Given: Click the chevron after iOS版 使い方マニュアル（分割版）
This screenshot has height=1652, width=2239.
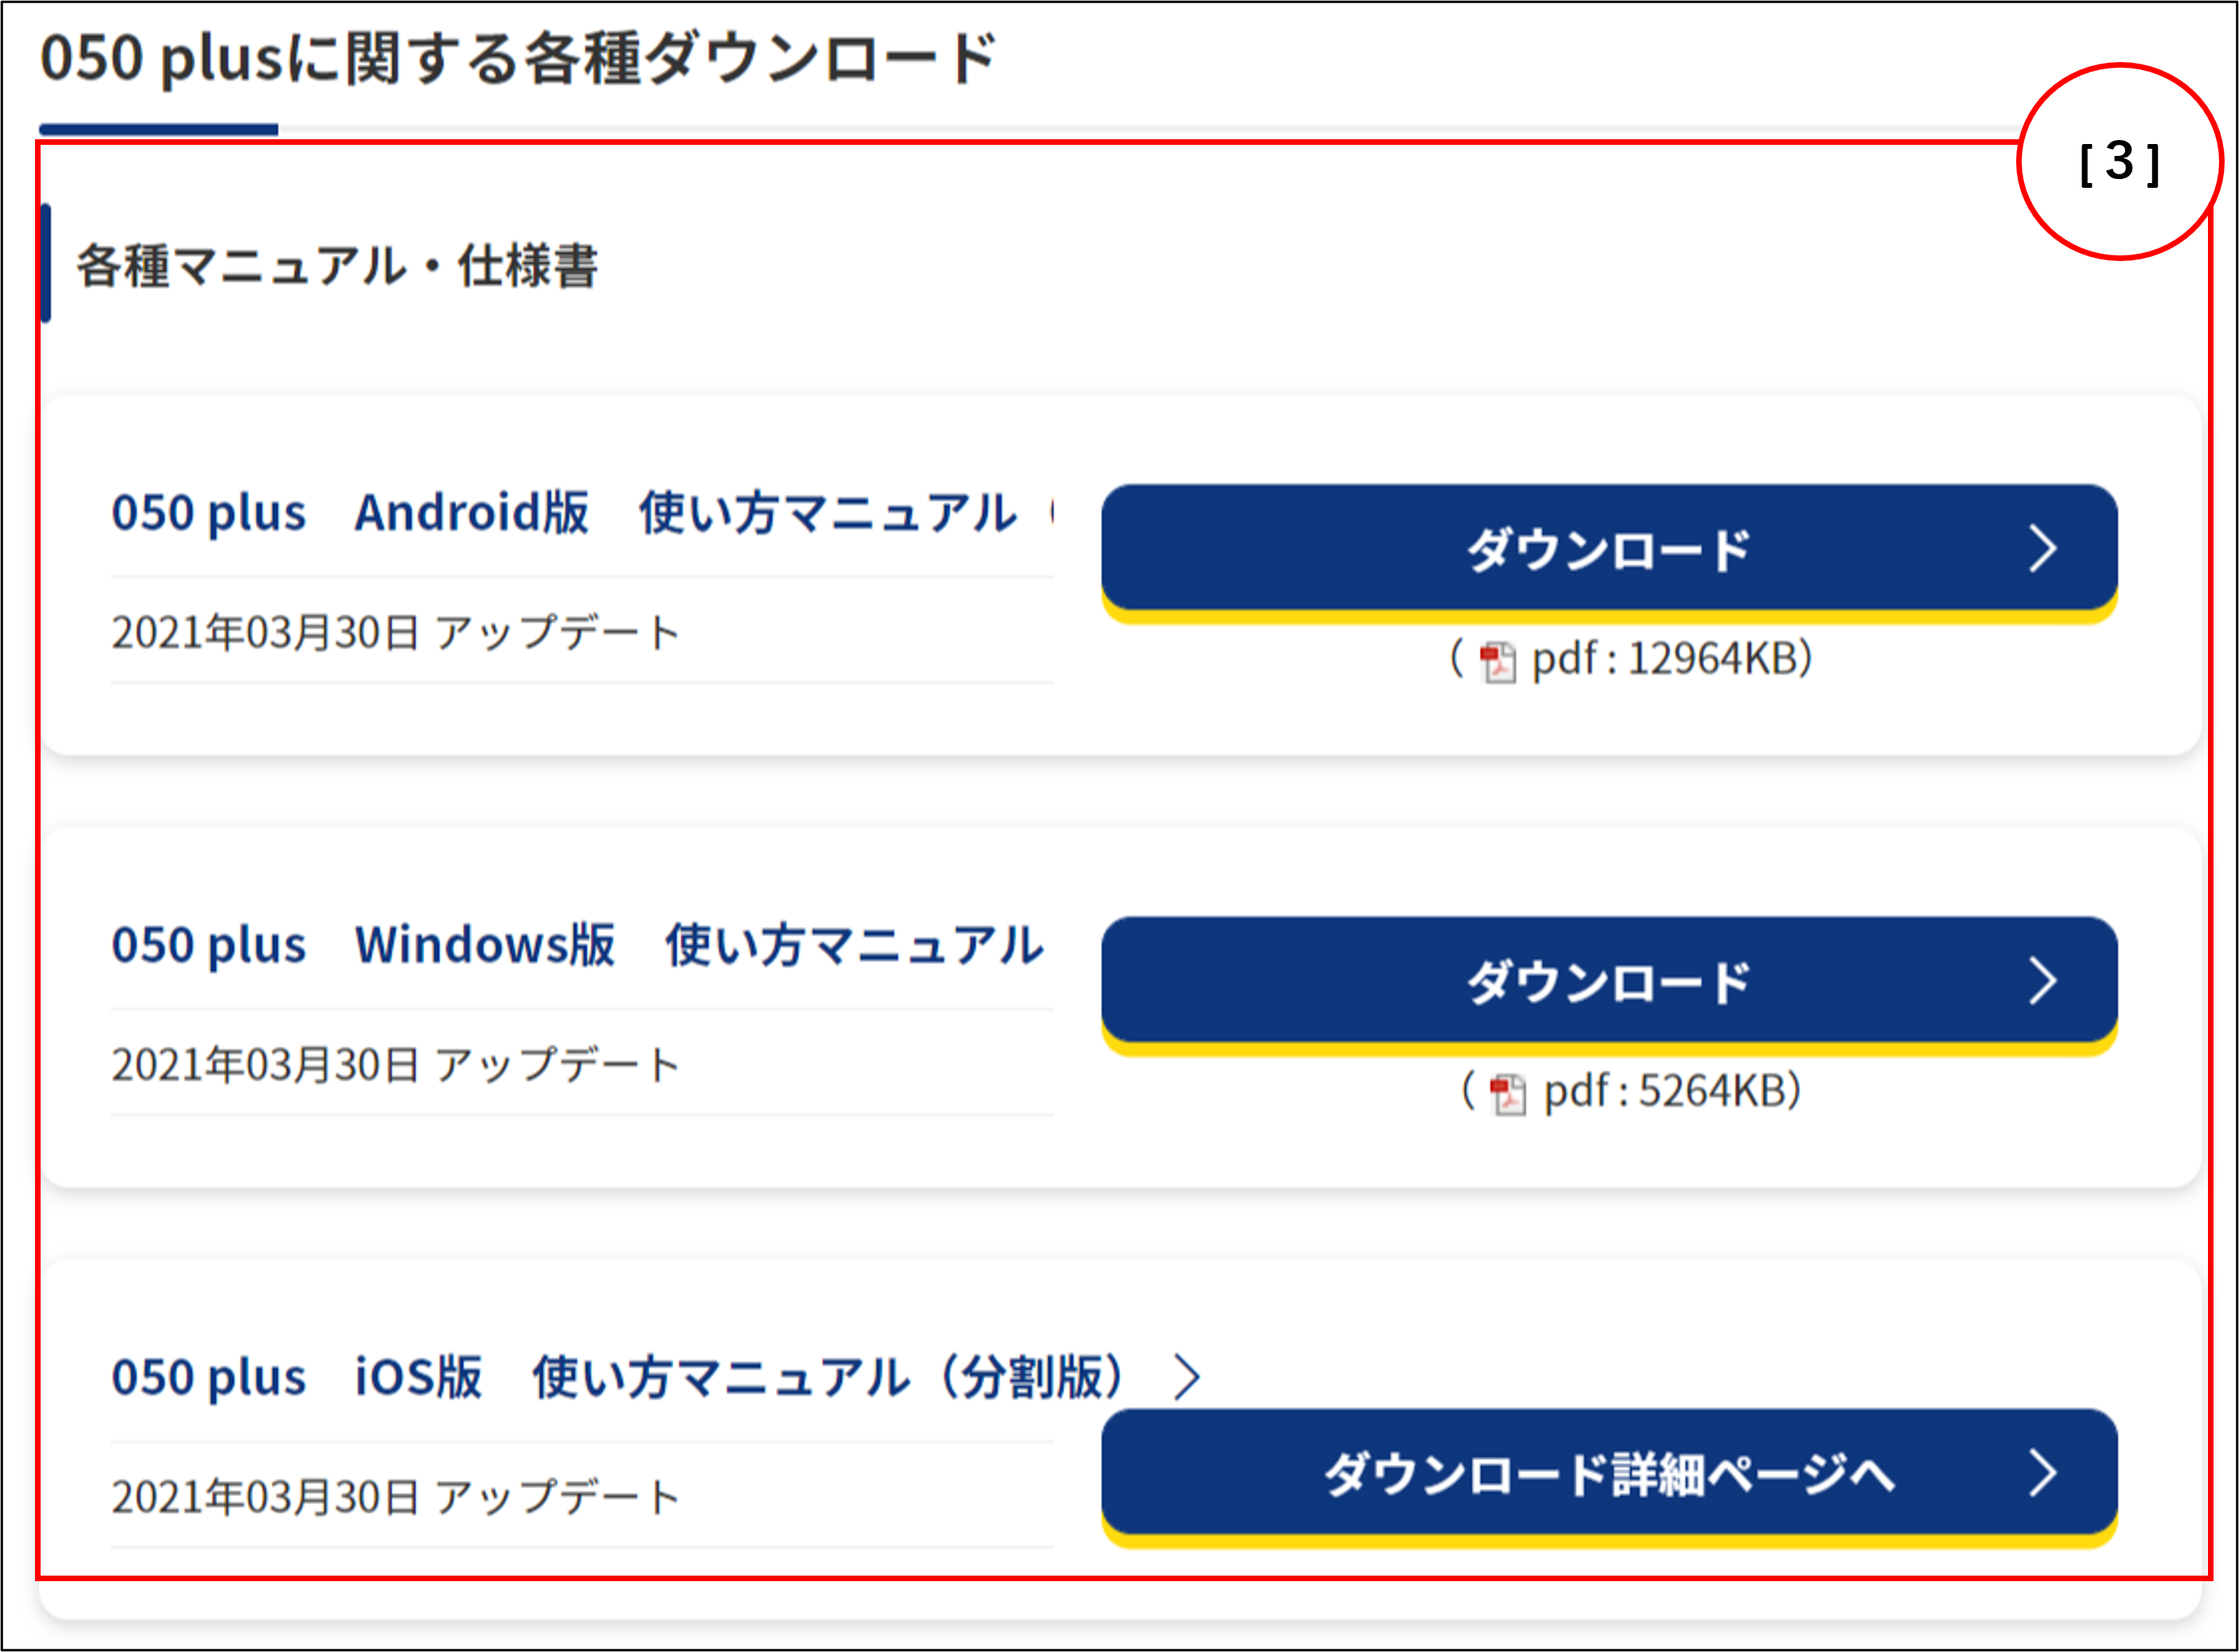Looking at the screenshot, I should pyautogui.click(x=1187, y=1377).
